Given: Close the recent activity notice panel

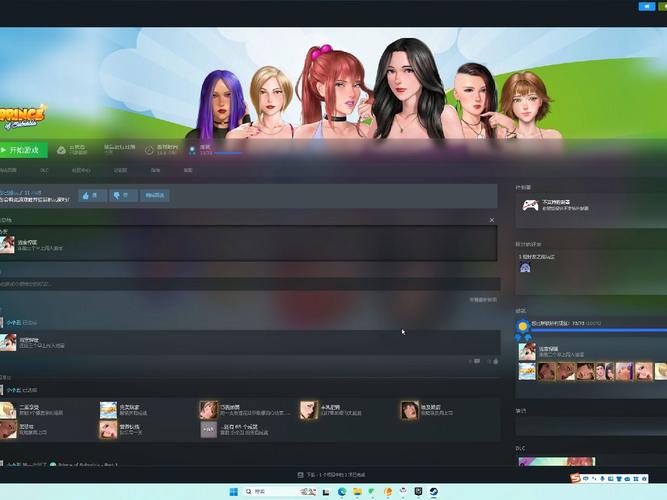Looking at the screenshot, I should coord(491,219).
